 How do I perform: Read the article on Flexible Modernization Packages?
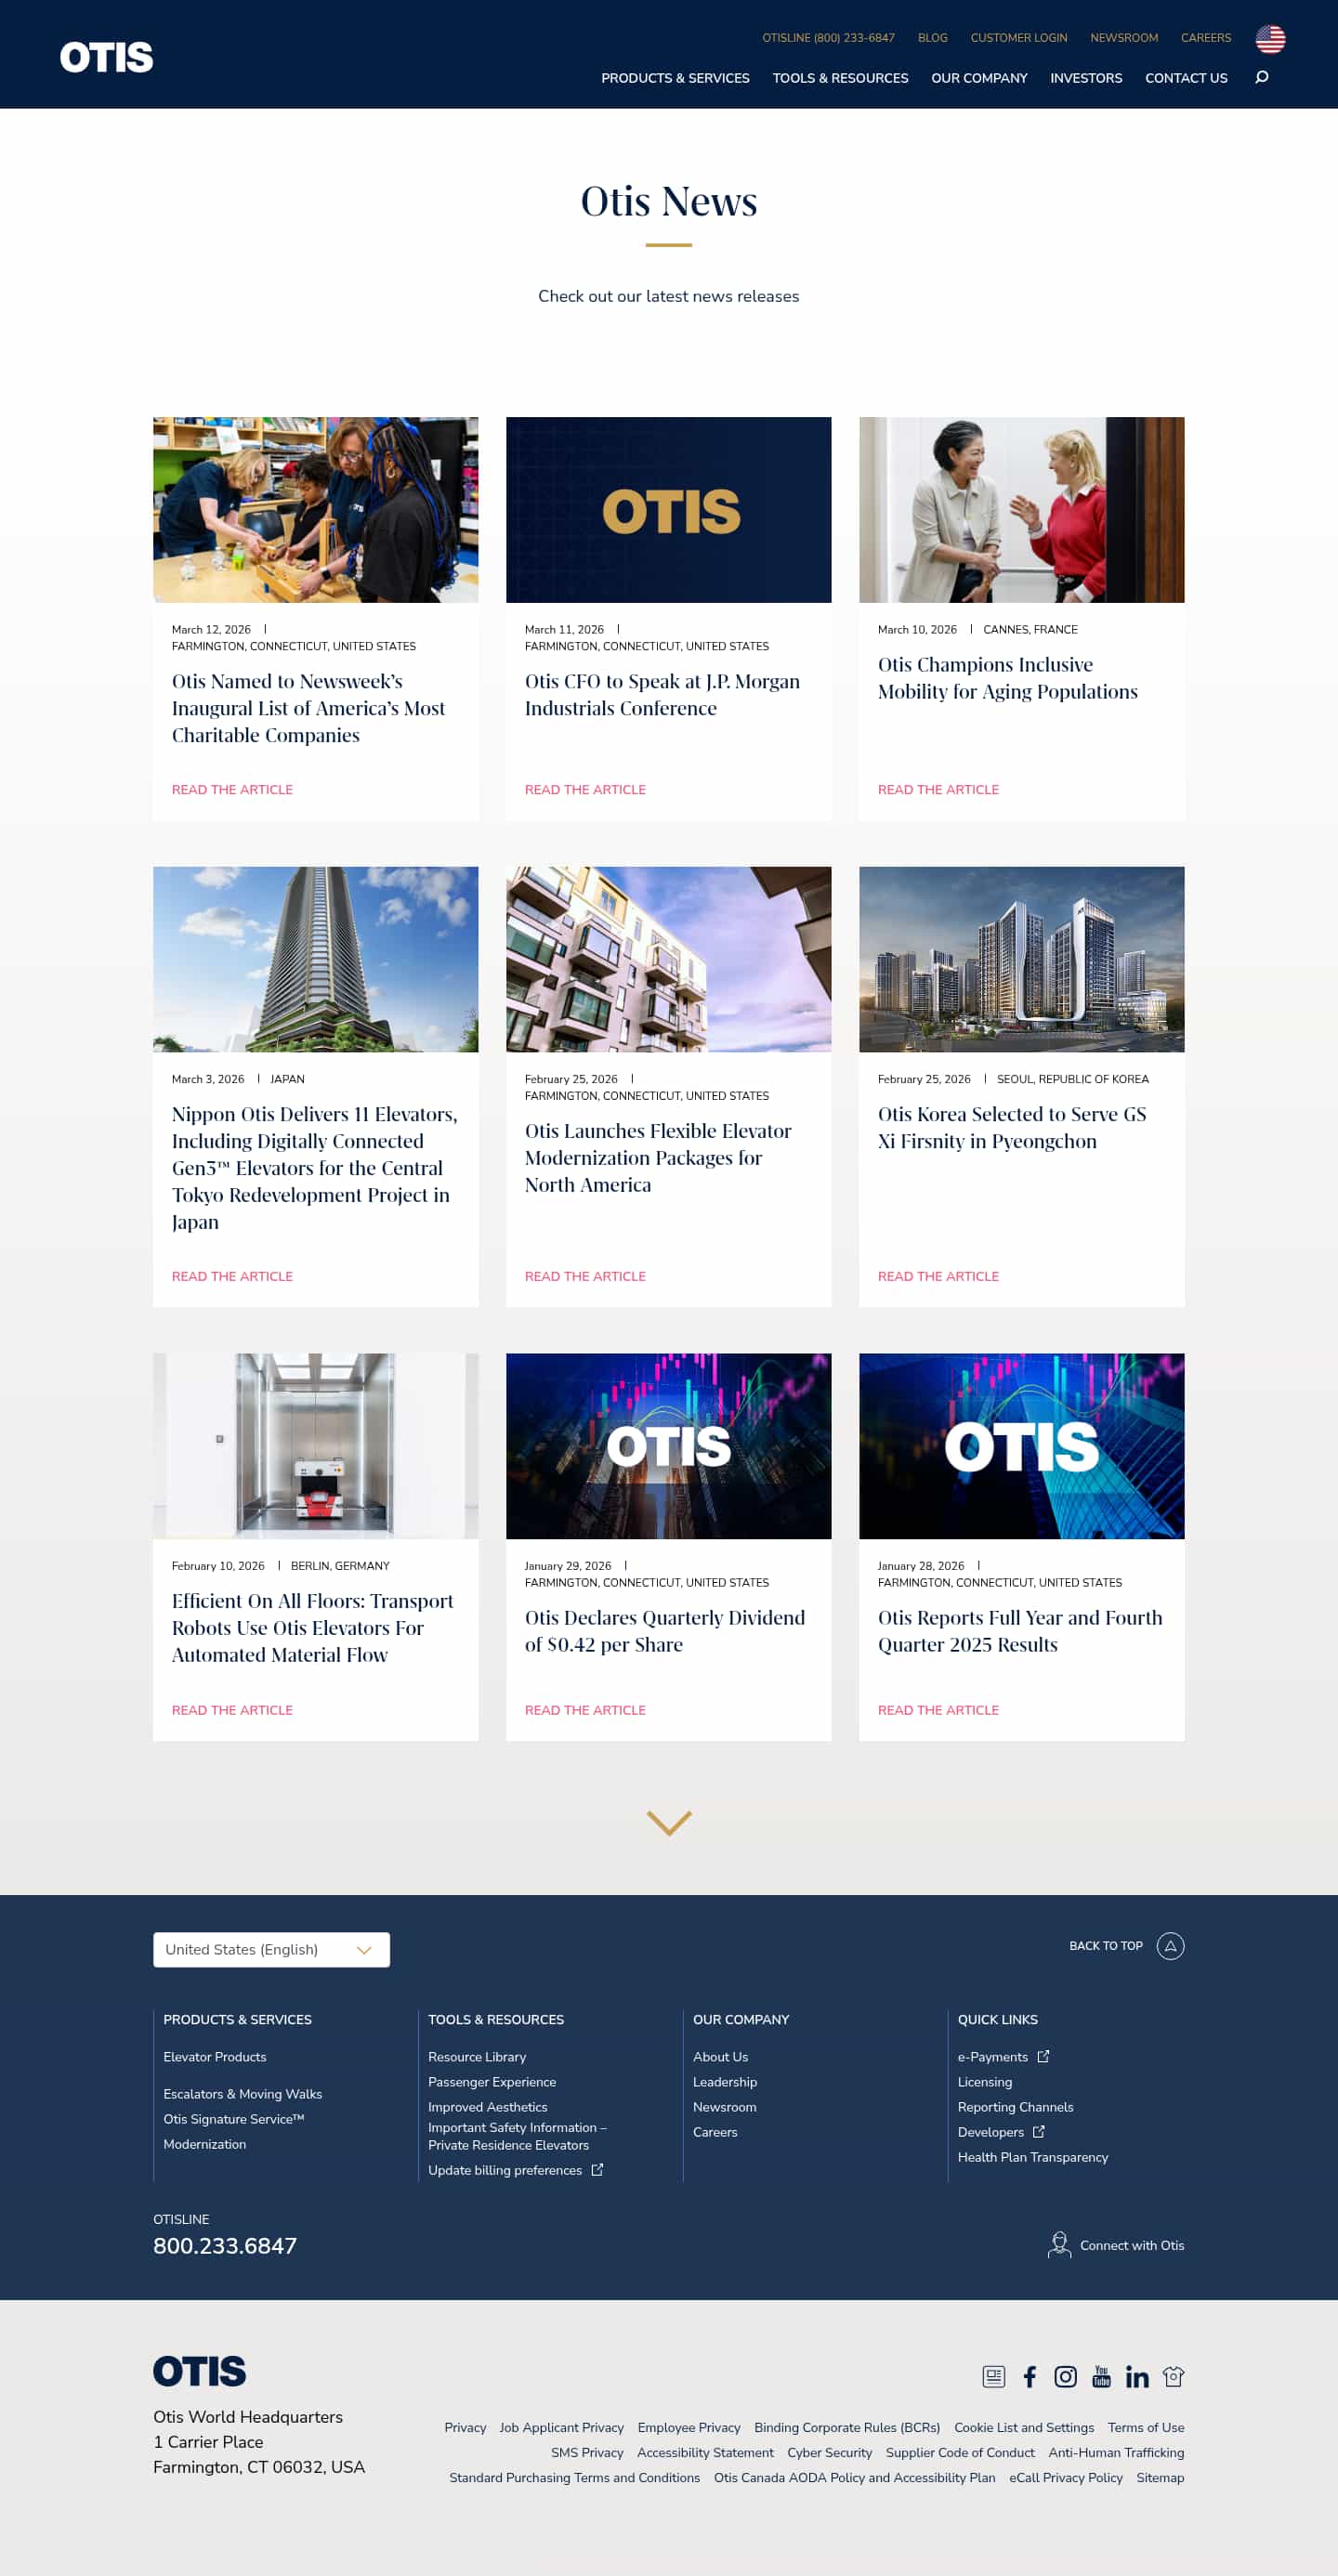tap(585, 1277)
